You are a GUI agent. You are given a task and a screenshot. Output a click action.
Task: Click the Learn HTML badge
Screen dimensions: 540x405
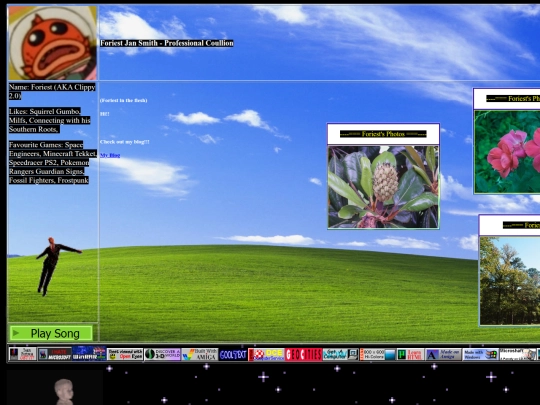[410, 354]
